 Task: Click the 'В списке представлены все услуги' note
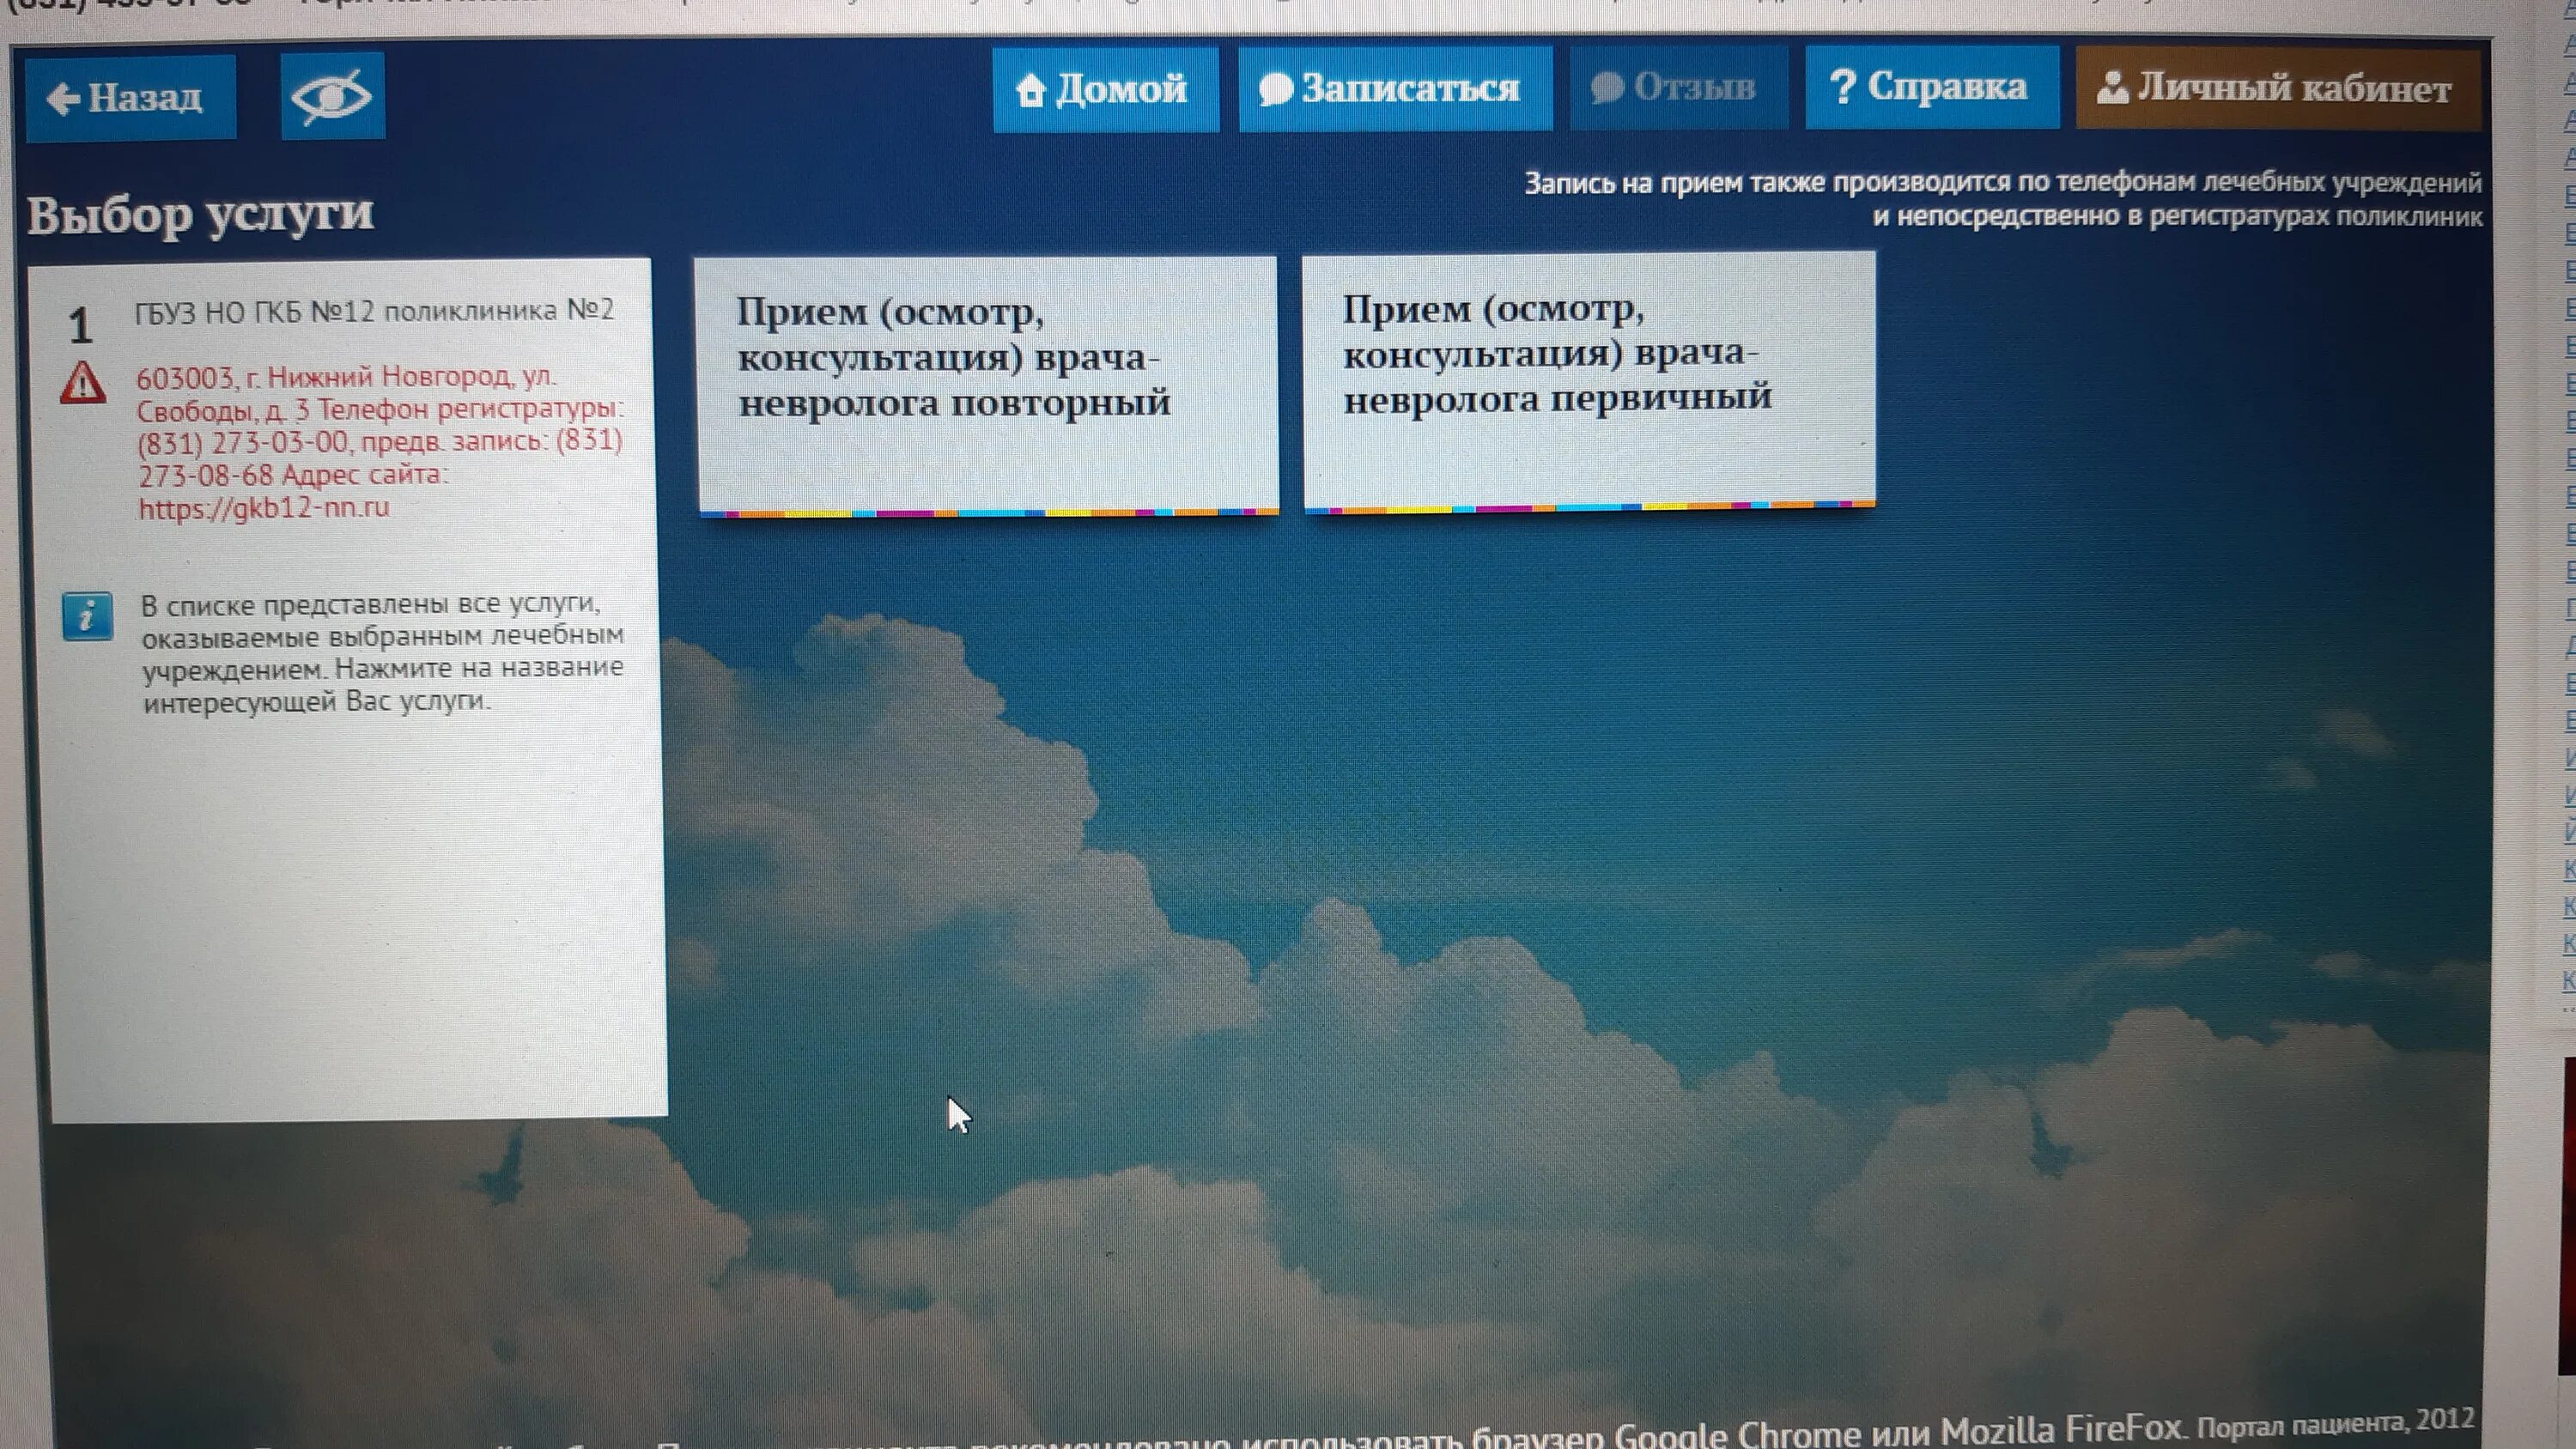pyautogui.click(x=383, y=653)
